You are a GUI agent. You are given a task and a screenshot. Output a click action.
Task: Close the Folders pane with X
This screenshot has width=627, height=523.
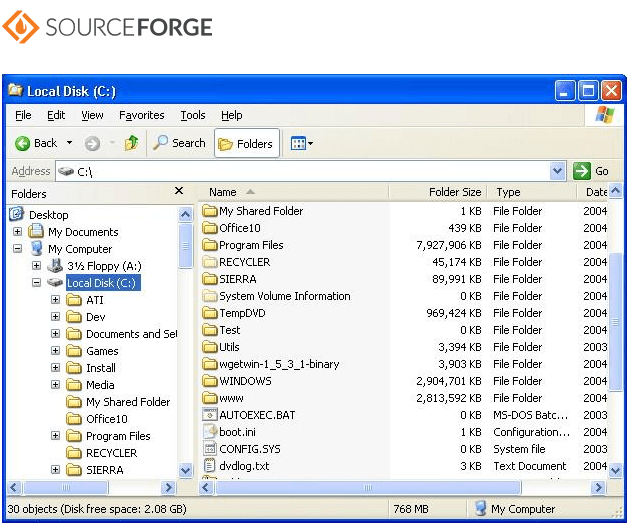coord(179,191)
